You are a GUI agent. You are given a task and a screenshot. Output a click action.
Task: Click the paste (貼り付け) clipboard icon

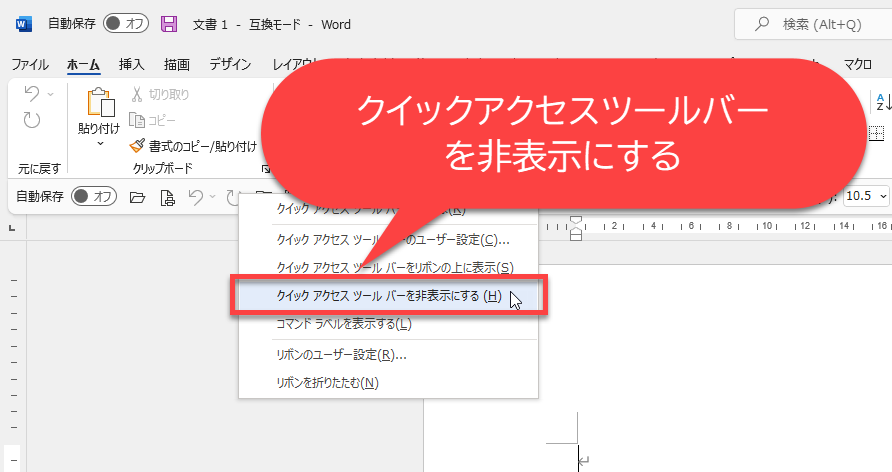(99, 103)
